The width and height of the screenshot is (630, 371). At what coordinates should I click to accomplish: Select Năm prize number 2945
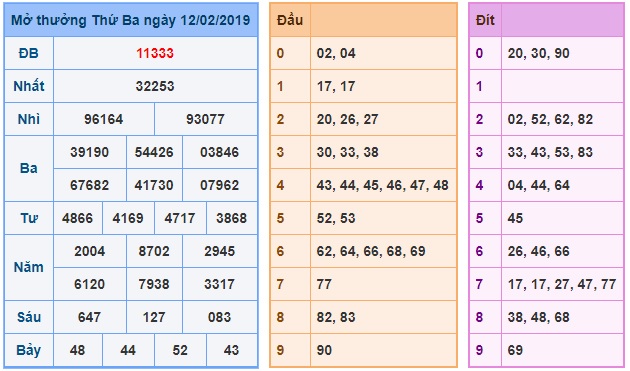click(219, 251)
